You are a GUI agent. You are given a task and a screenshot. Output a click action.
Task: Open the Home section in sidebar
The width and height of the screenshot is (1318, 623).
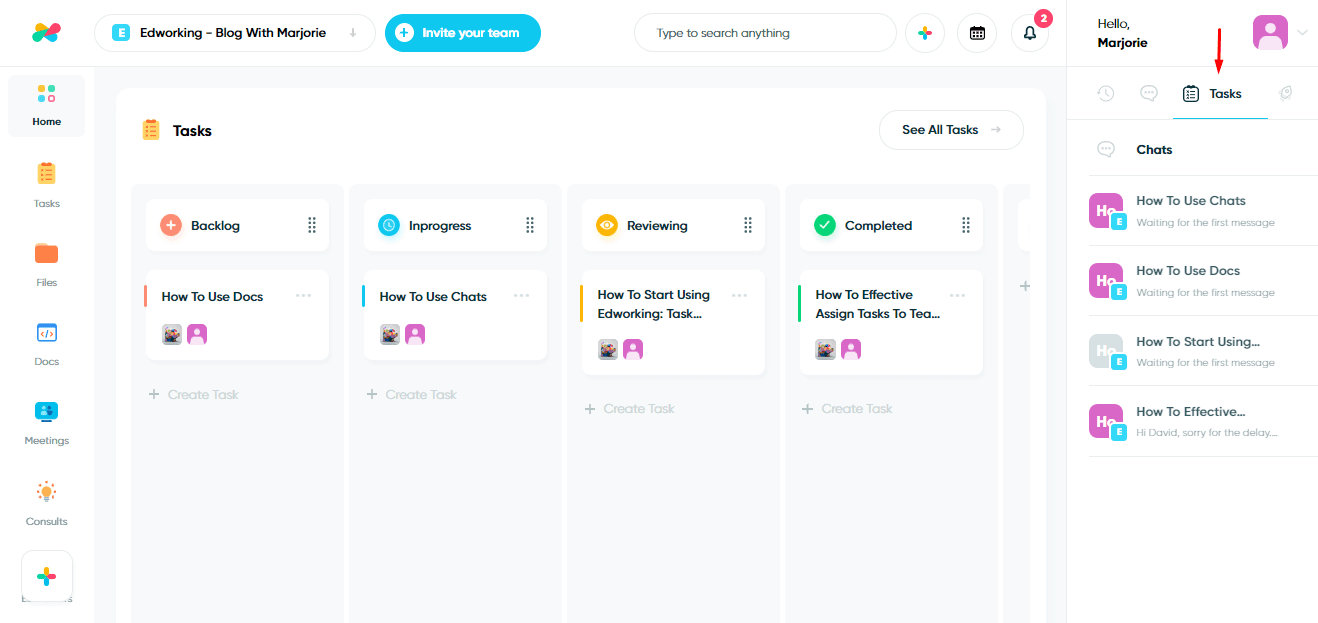46,105
